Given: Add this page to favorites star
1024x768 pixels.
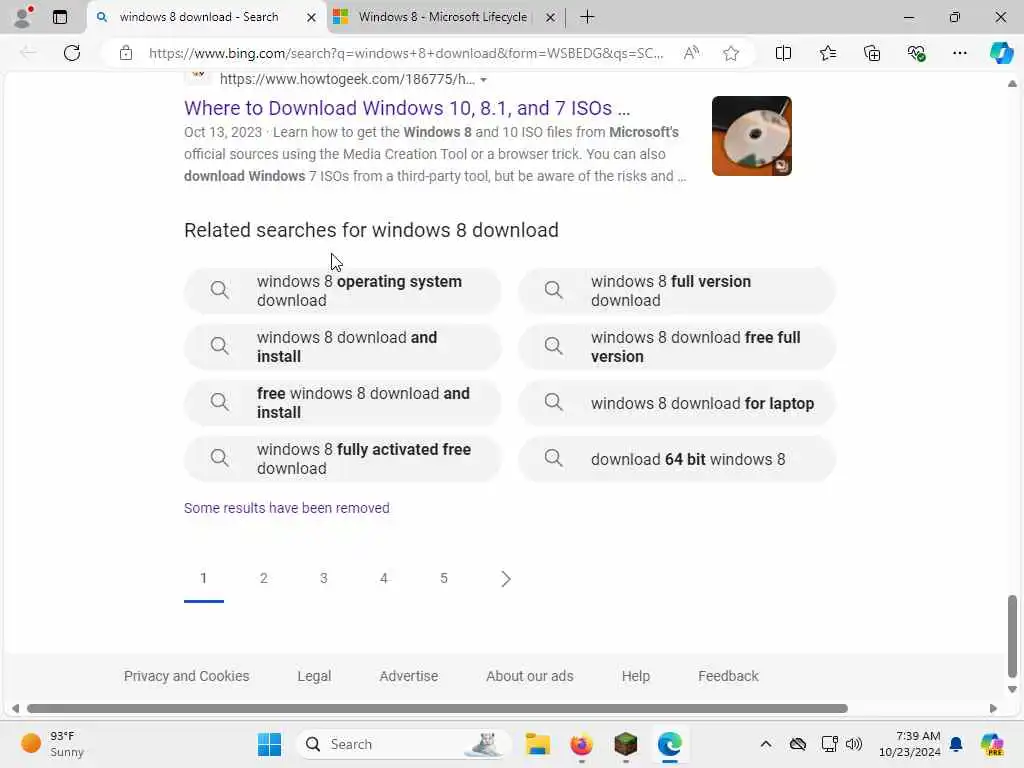Looking at the screenshot, I should (x=731, y=53).
